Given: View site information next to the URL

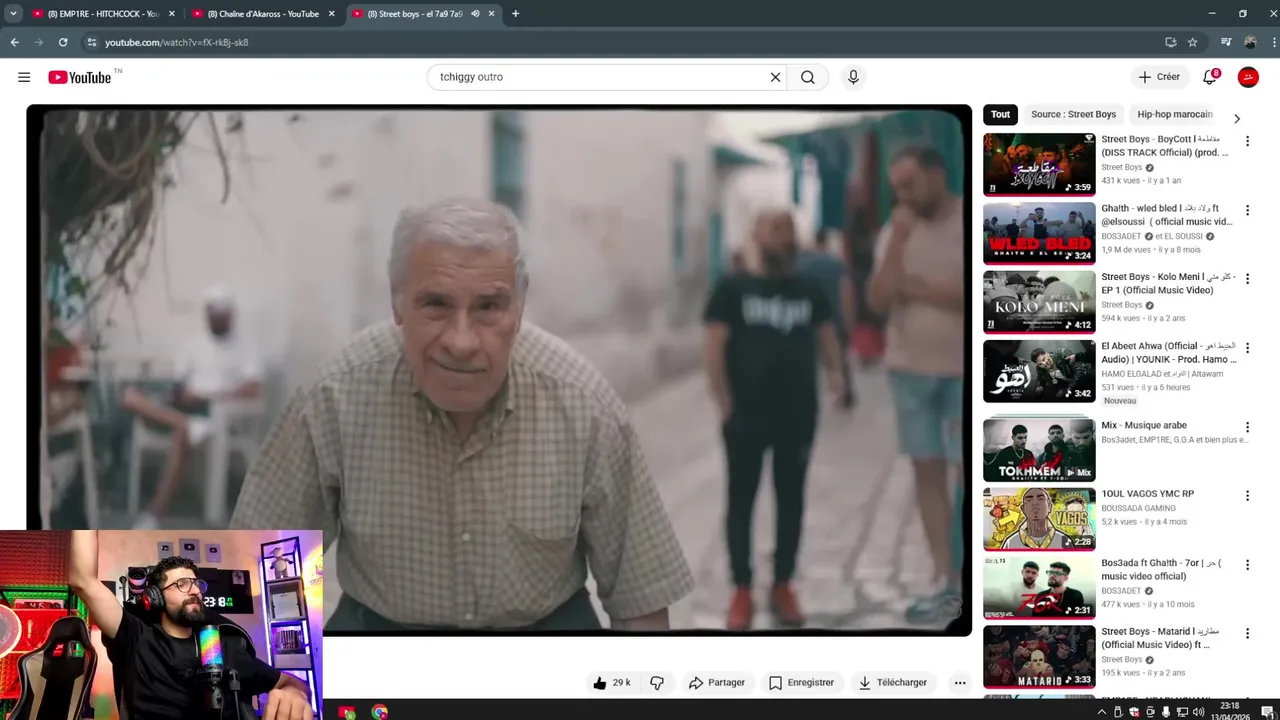Looking at the screenshot, I should click(91, 42).
